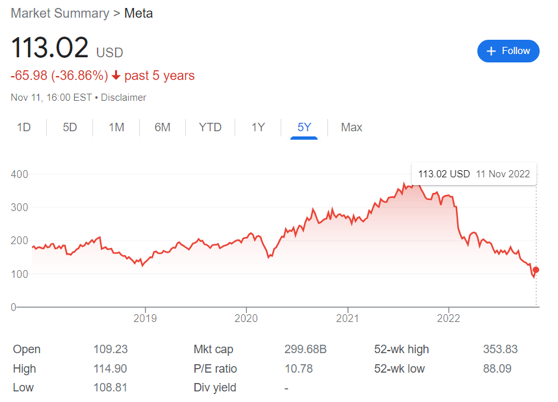
Task: Click the red down arrow icon
Action: (116, 75)
